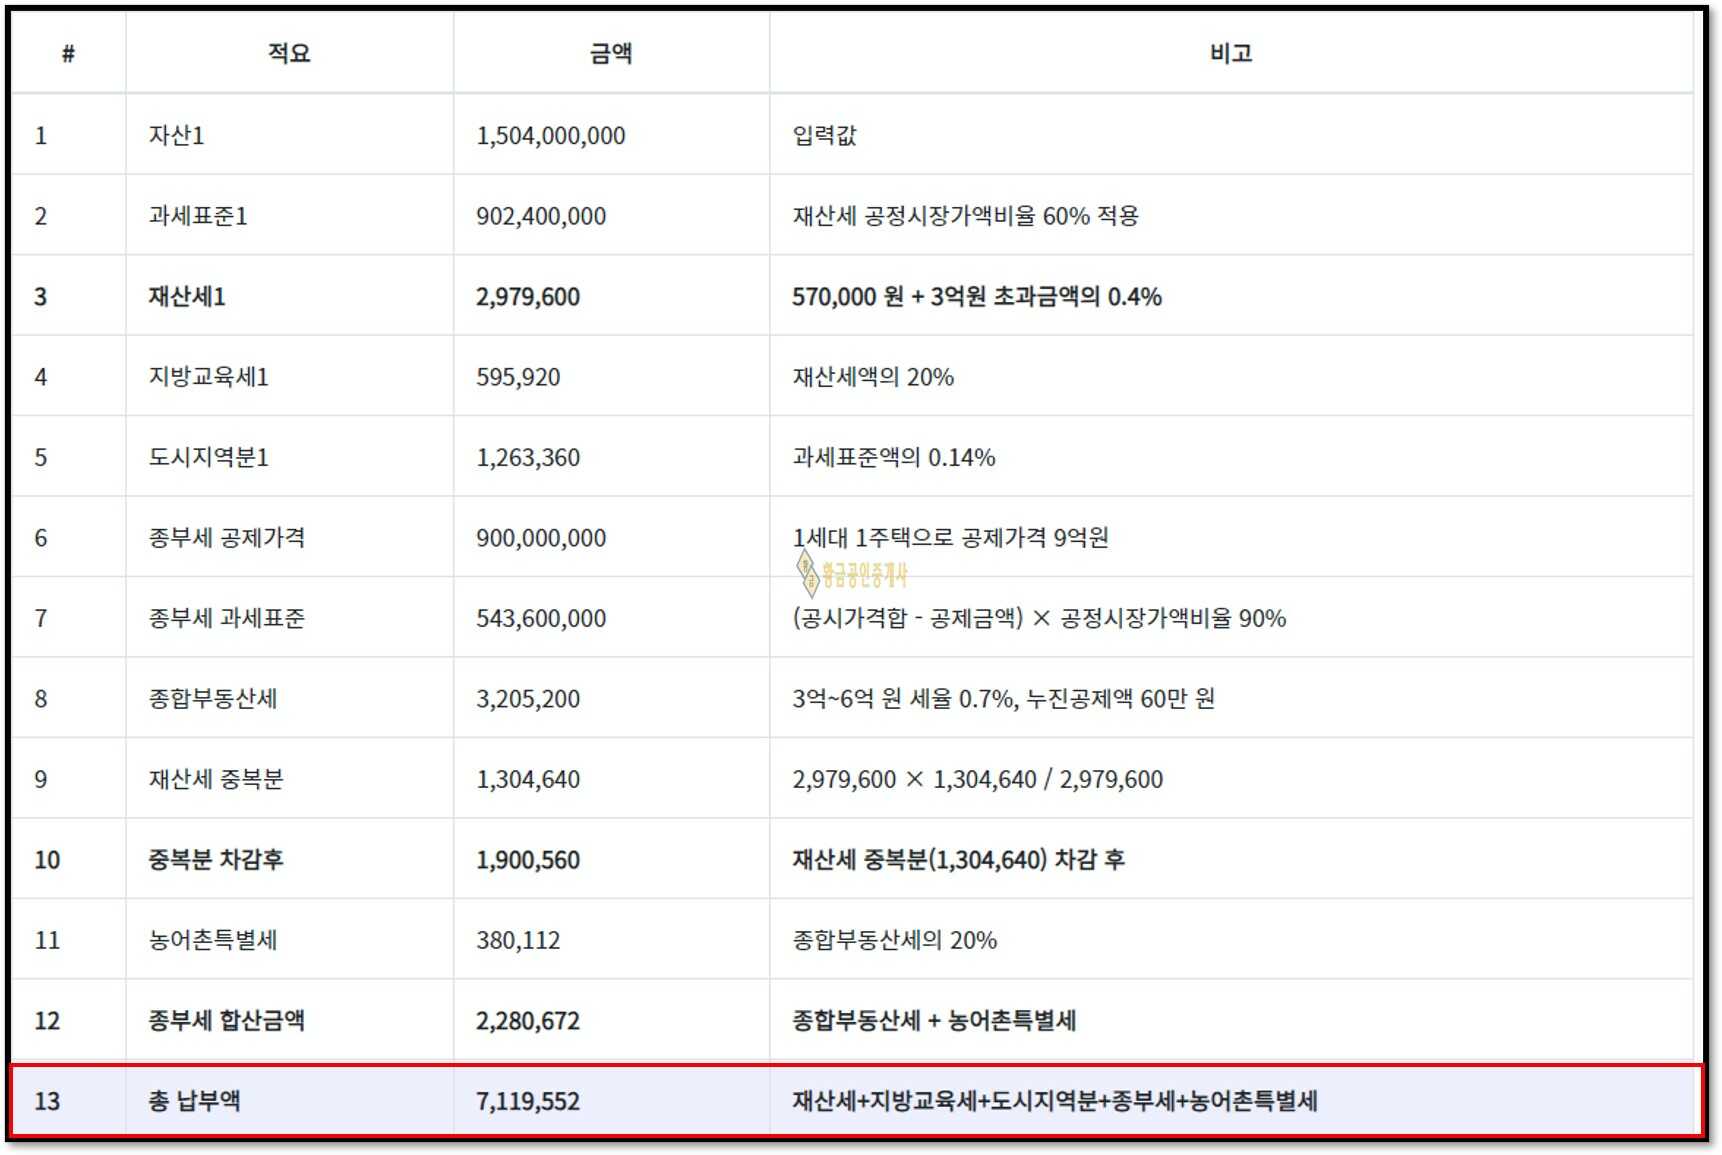
Task: Select the 지방교육세1 row label
Action: [x=209, y=377]
